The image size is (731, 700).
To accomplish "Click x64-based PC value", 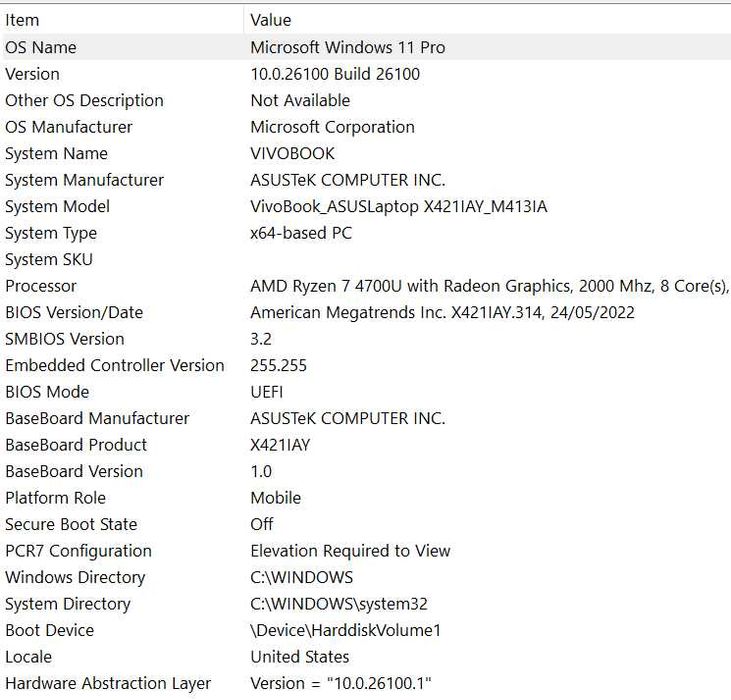I will [301, 233].
